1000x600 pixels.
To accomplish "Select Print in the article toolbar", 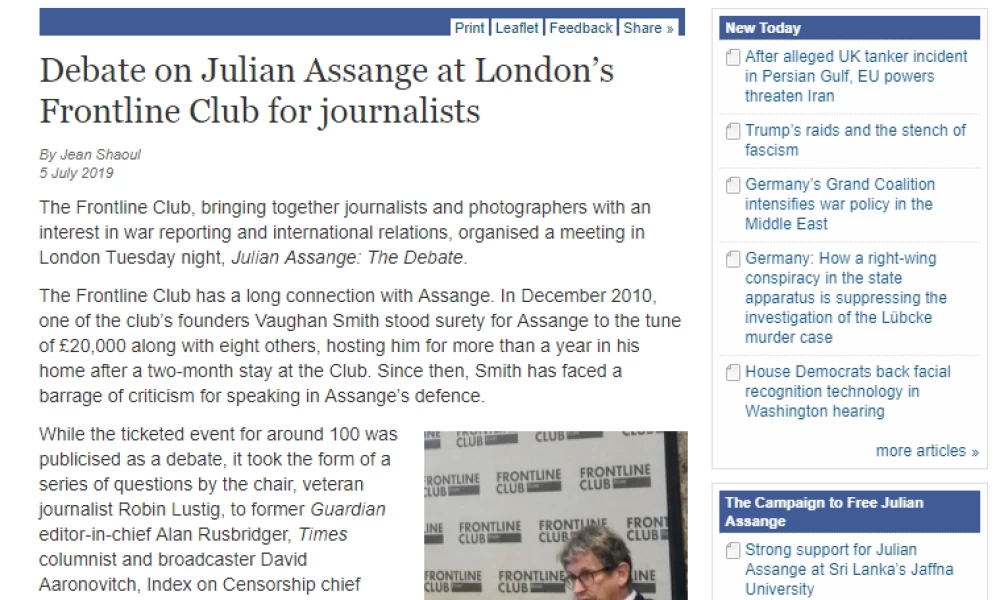I will click(469, 28).
